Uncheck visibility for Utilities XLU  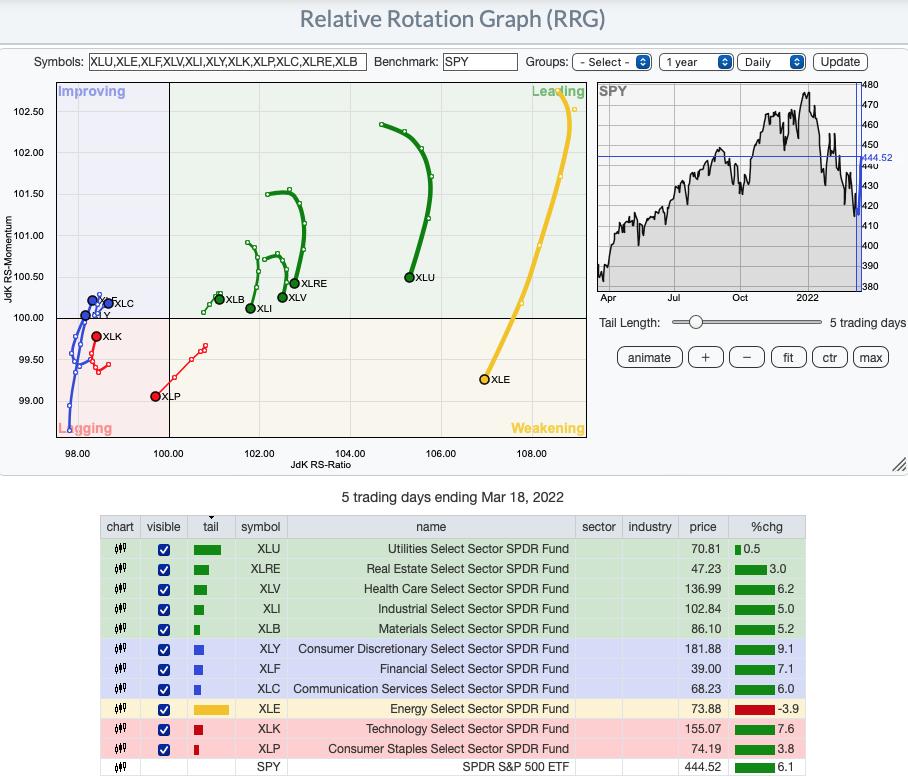(x=164, y=549)
